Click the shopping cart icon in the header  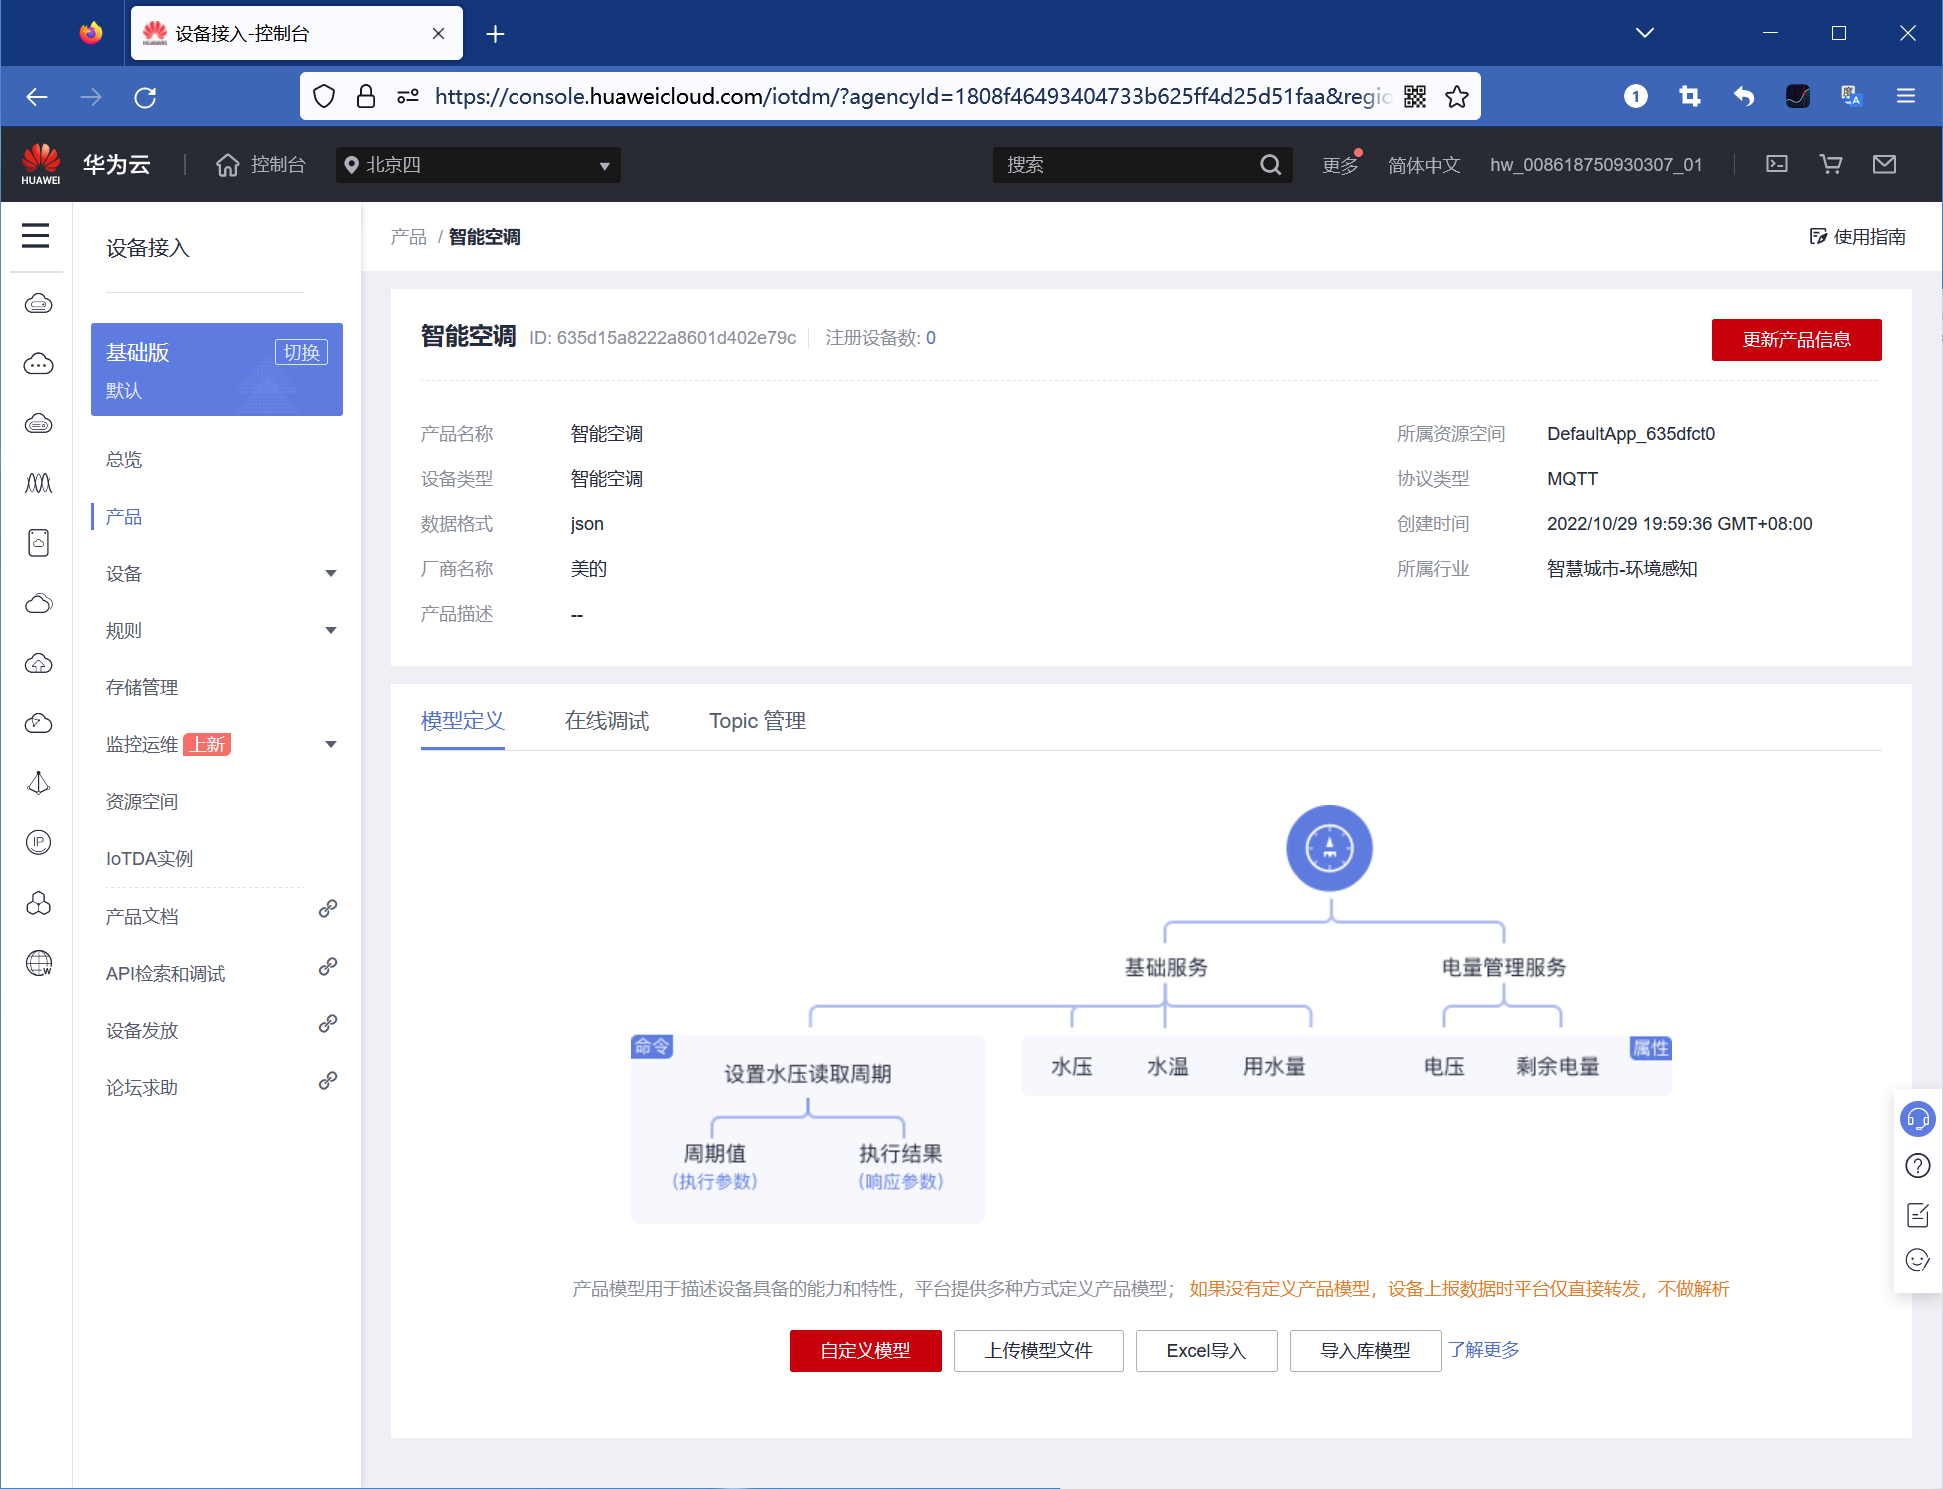1830,164
